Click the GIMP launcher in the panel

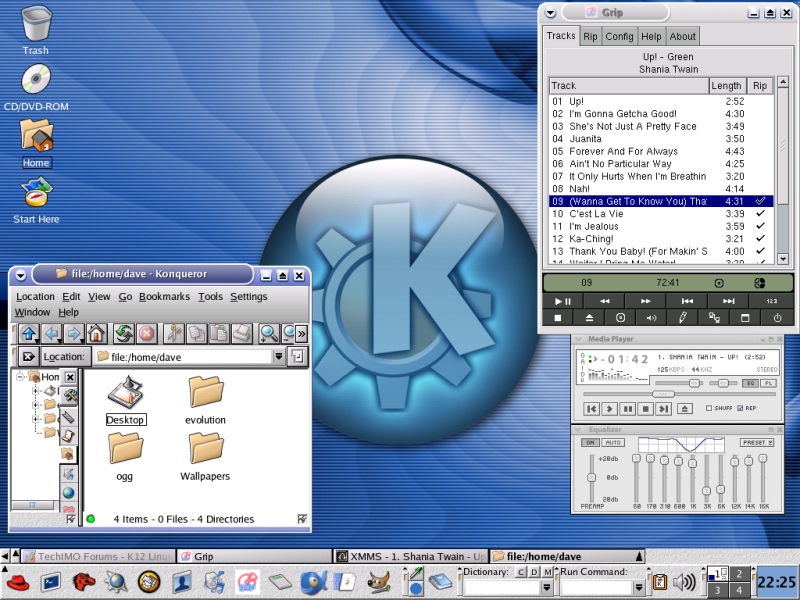[379, 582]
